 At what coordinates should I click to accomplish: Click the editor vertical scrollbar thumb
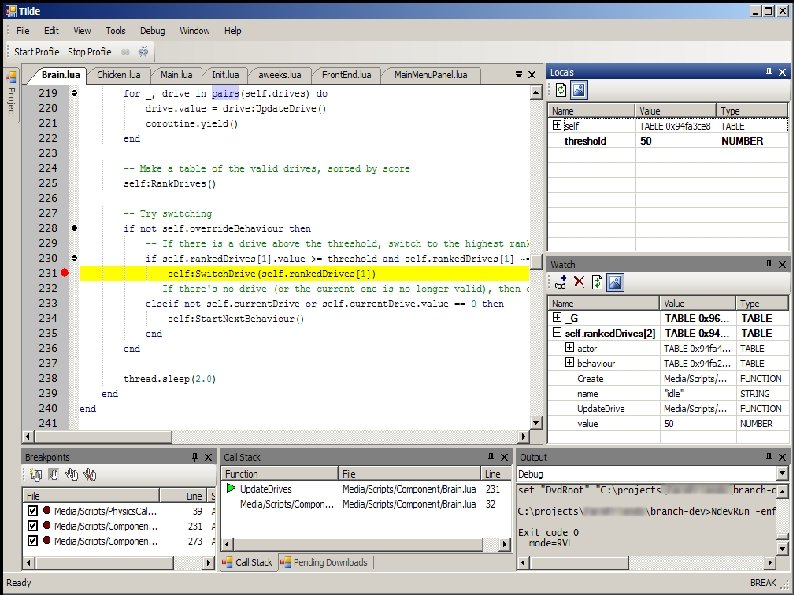tap(536, 262)
